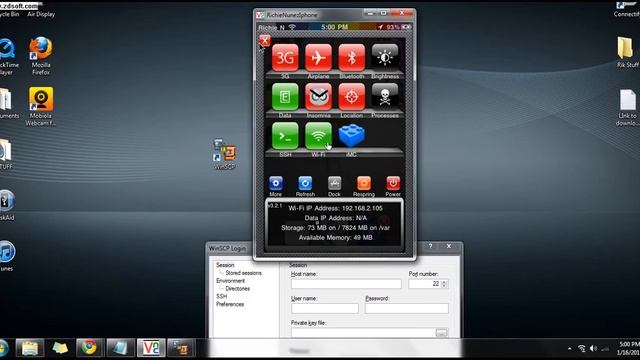Toggle the Insomnia switch

(318, 97)
